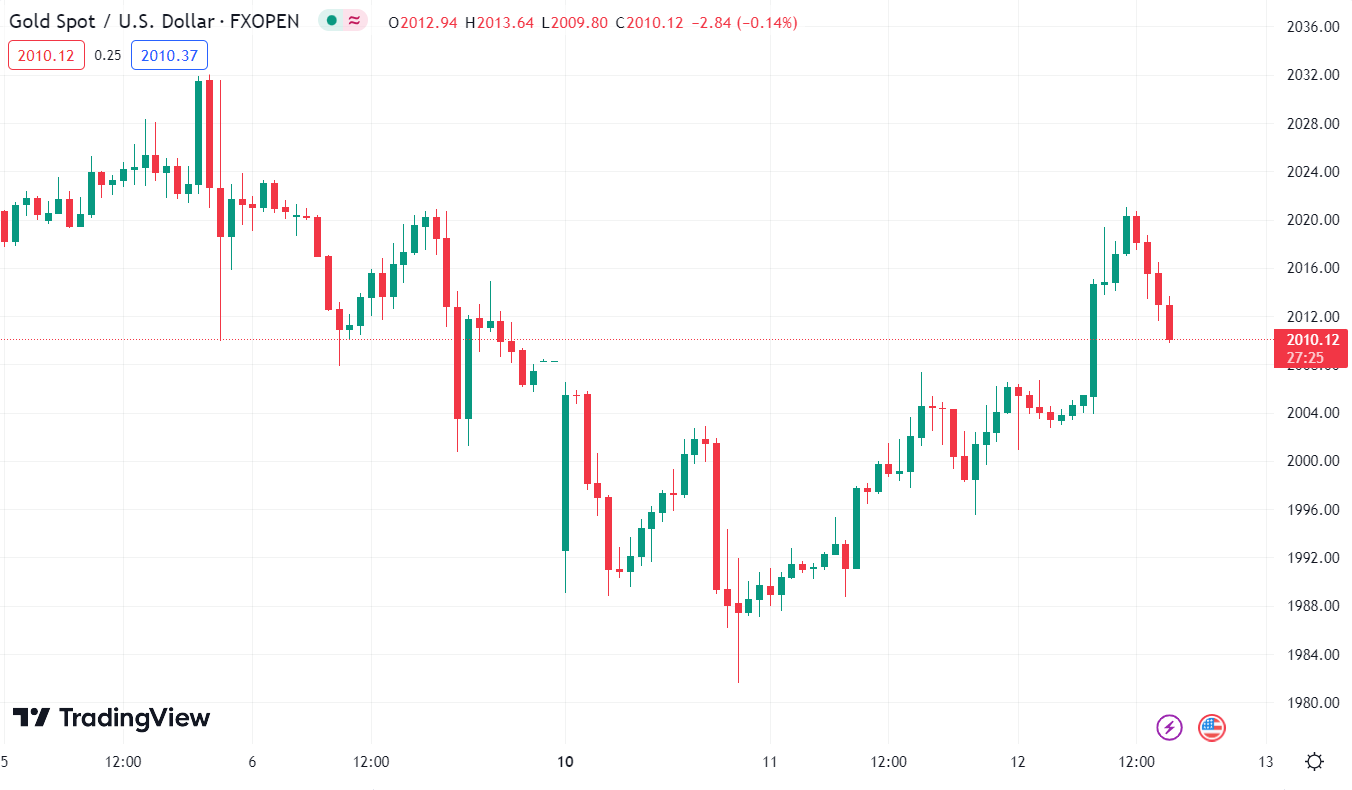Open chart settings gear icon
This screenshot has height=790, width=1352.
[x=1314, y=762]
